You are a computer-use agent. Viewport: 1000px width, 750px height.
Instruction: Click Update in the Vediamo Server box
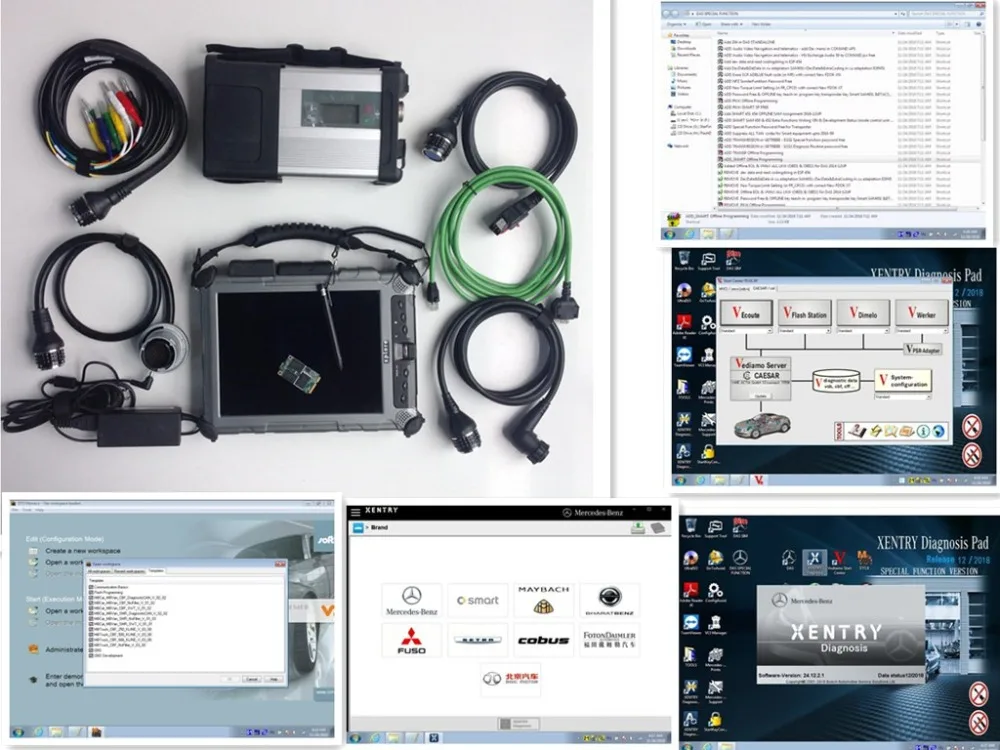[x=760, y=396]
